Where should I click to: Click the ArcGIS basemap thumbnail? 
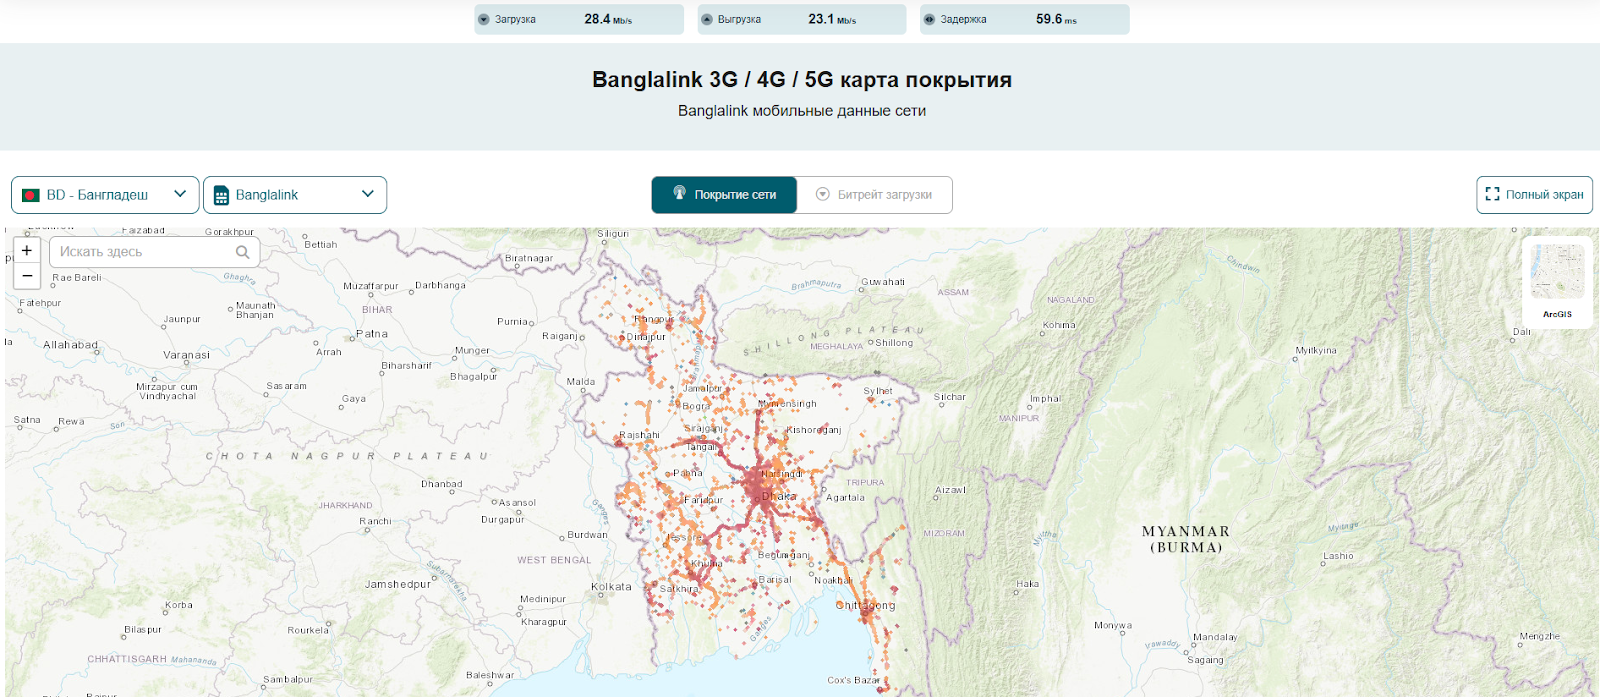(1557, 272)
